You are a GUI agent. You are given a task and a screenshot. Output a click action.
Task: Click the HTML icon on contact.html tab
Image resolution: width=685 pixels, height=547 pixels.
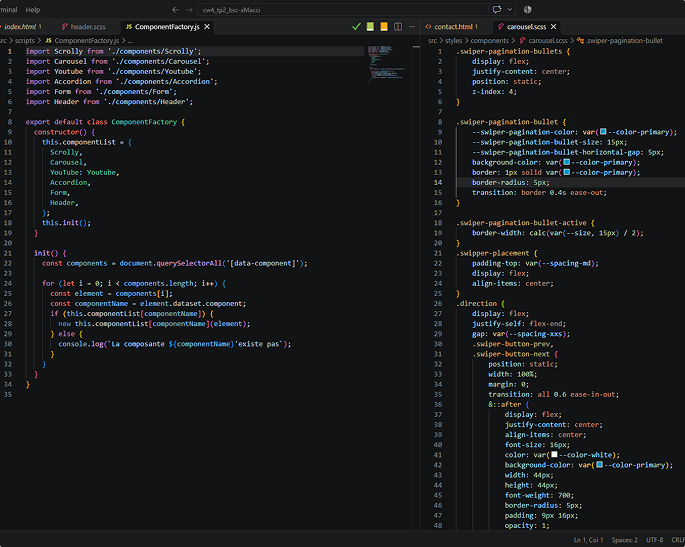point(428,27)
